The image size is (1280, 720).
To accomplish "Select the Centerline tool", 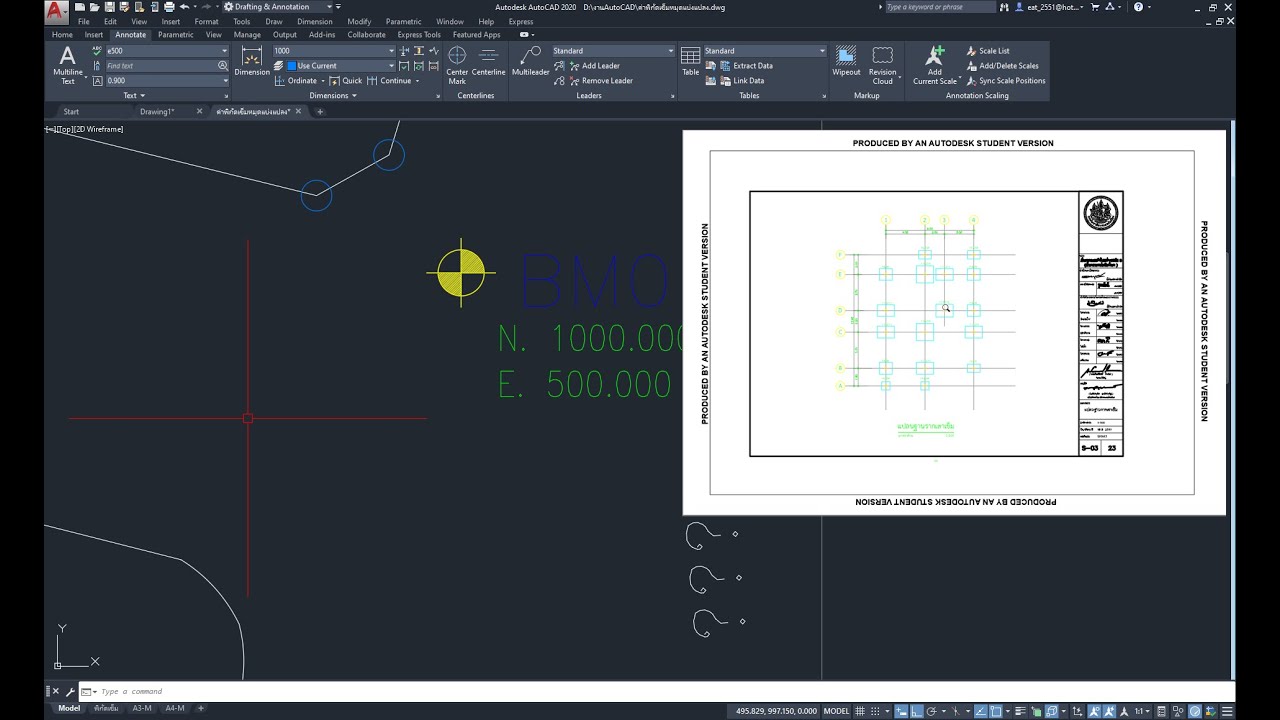I will pos(489,61).
